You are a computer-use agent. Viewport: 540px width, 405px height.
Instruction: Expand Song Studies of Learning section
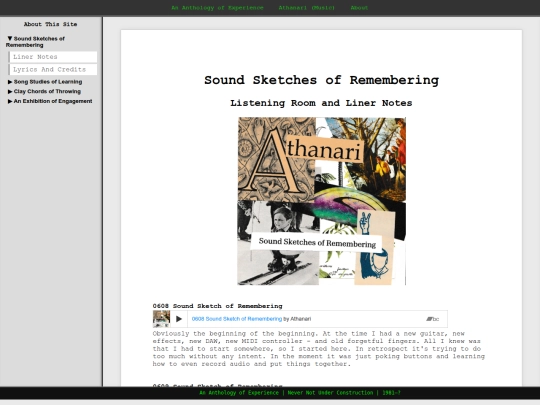45,82
